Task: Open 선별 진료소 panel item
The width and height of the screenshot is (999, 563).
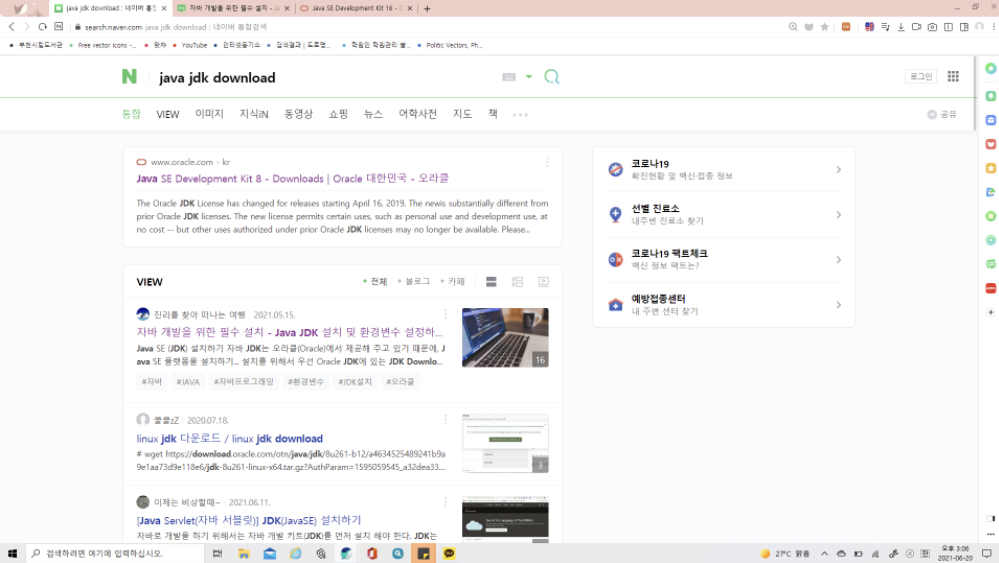Action: (x=724, y=215)
